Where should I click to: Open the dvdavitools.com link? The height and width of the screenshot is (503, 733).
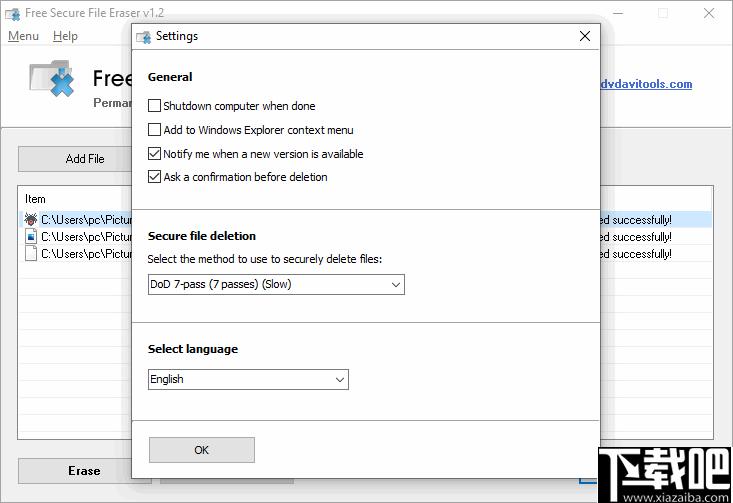(x=646, y=84)
